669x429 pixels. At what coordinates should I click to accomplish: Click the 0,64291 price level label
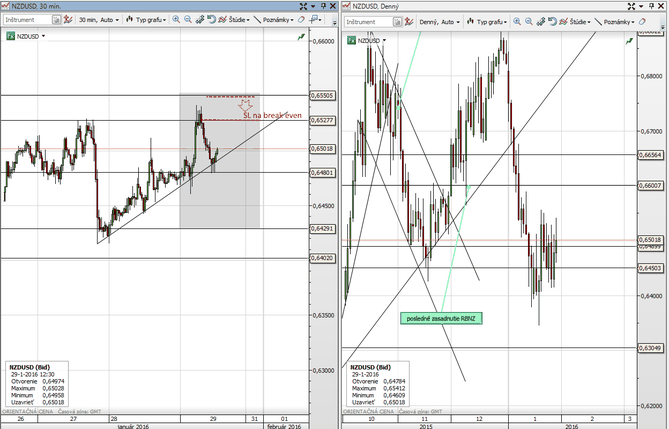coord(323,229)
